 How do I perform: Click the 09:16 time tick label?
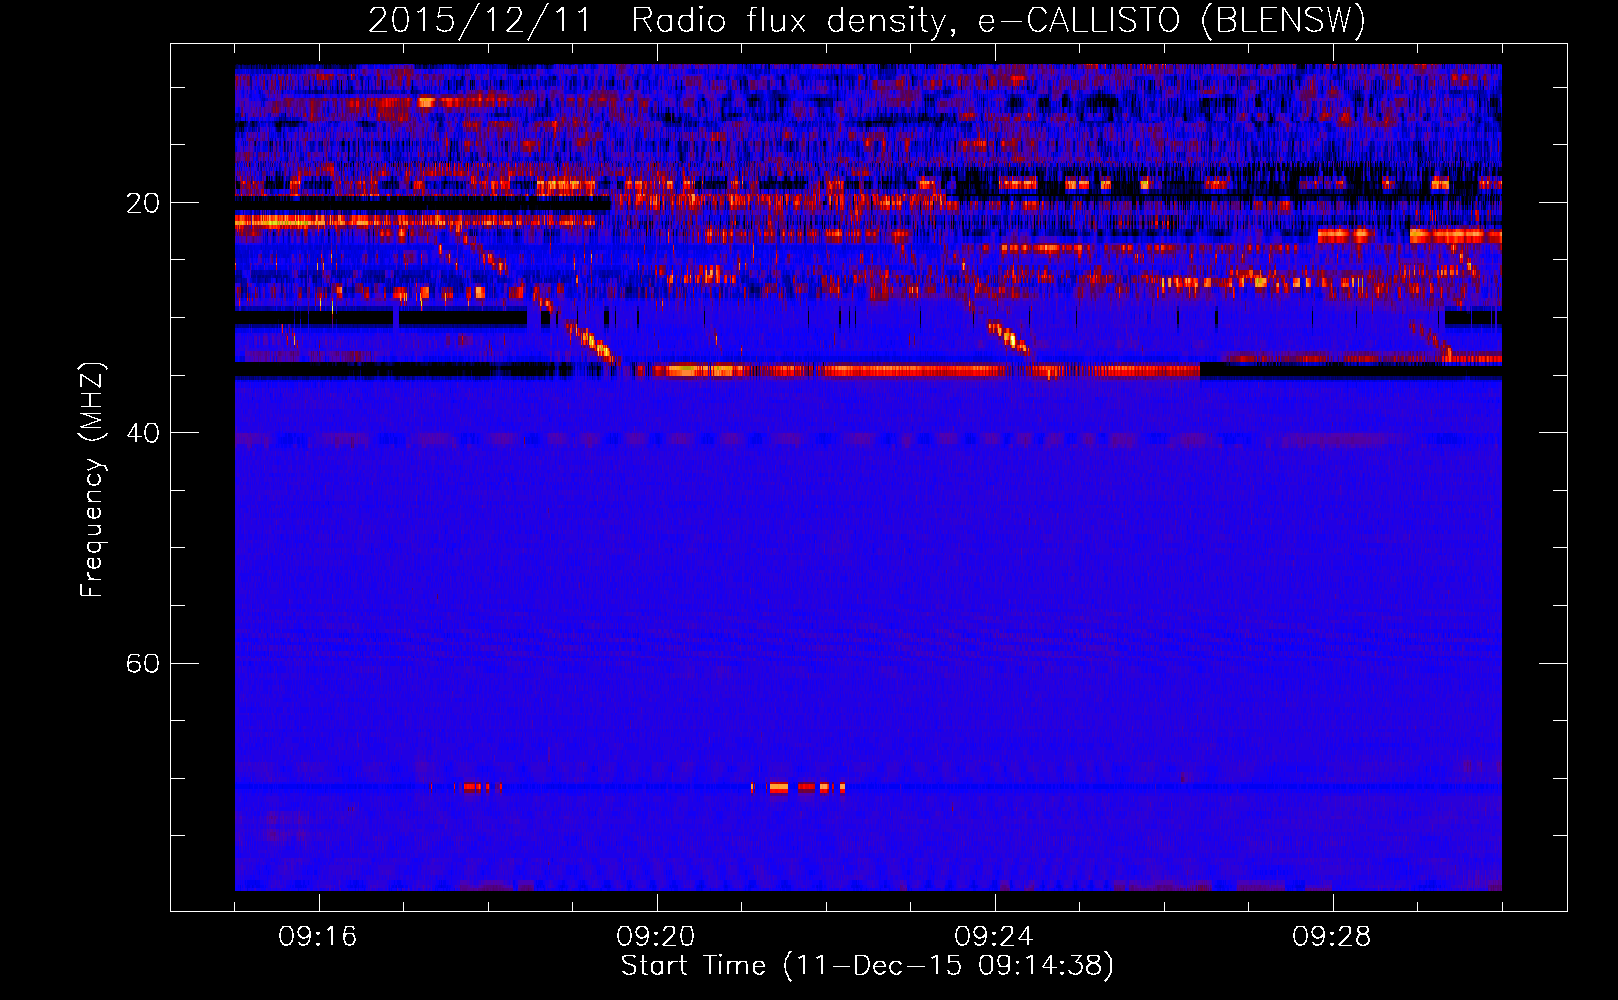pos(318,937)
